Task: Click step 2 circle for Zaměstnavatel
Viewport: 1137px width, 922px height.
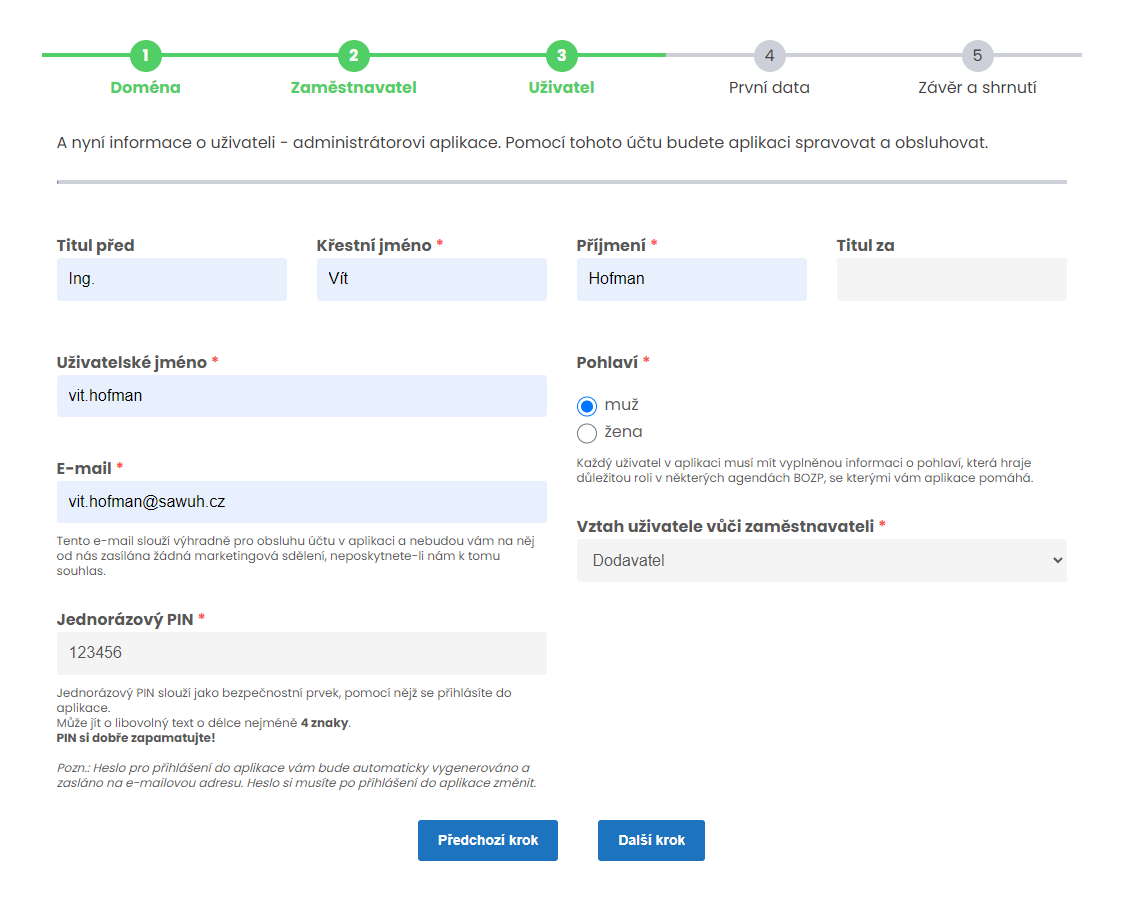Action: (353, 56)
